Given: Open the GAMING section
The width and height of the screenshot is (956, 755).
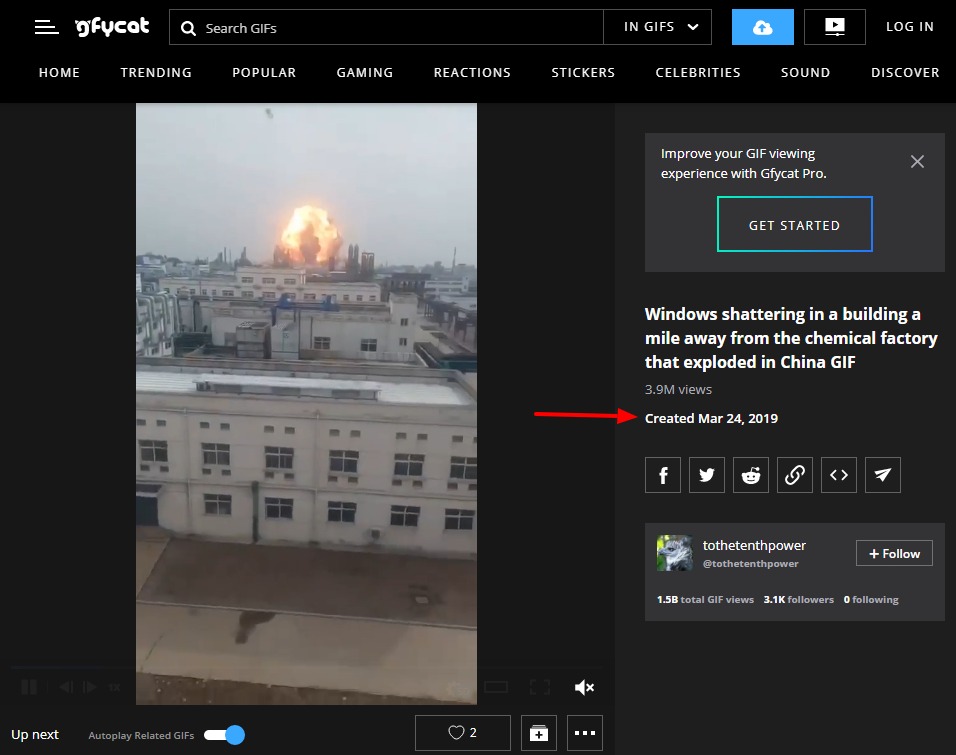Looking at the screenshot, I should pos(365,73).
